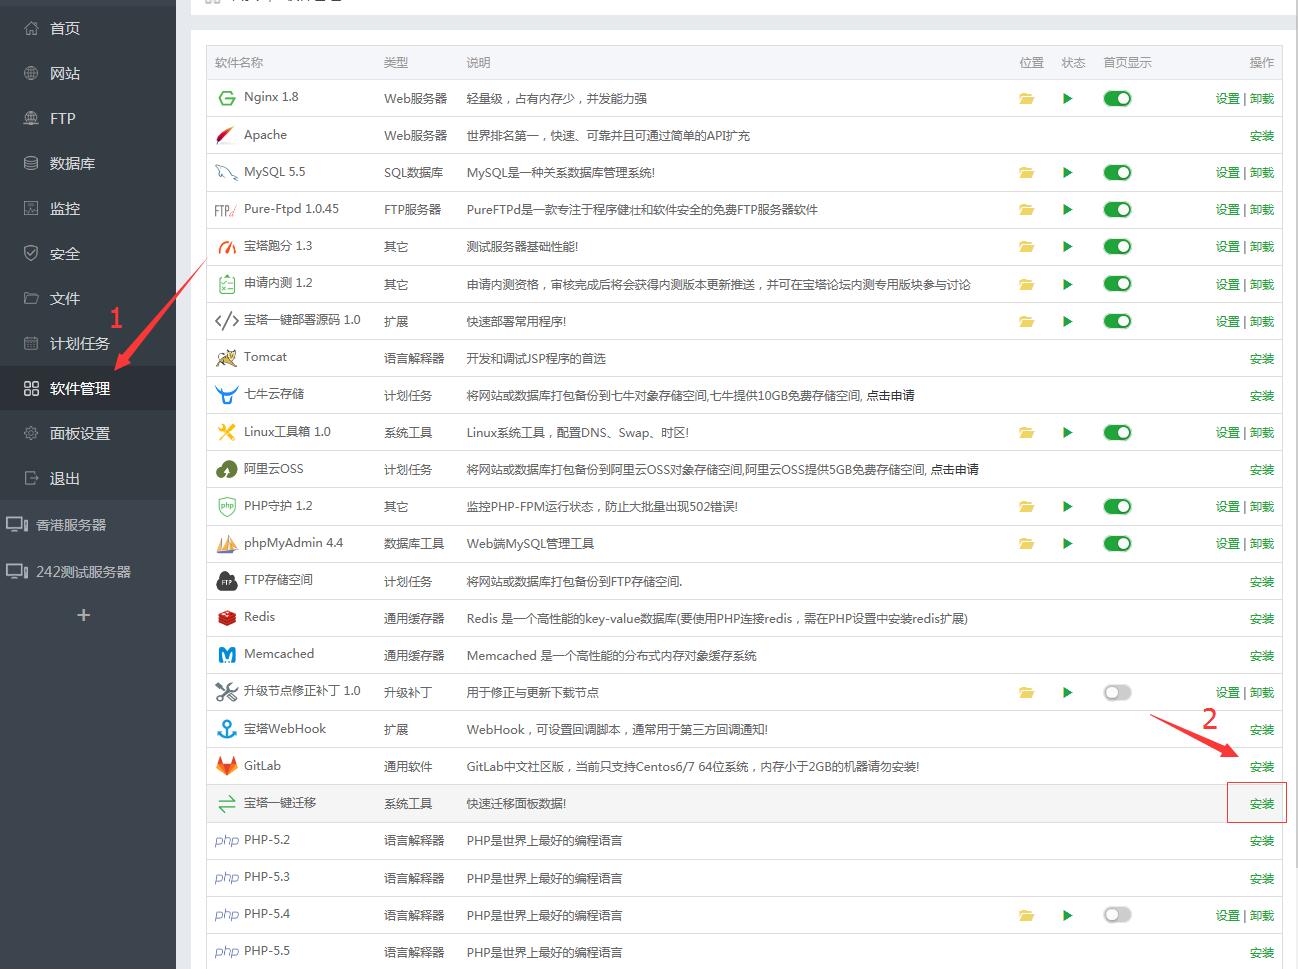Click the plus to add a server

83,615
